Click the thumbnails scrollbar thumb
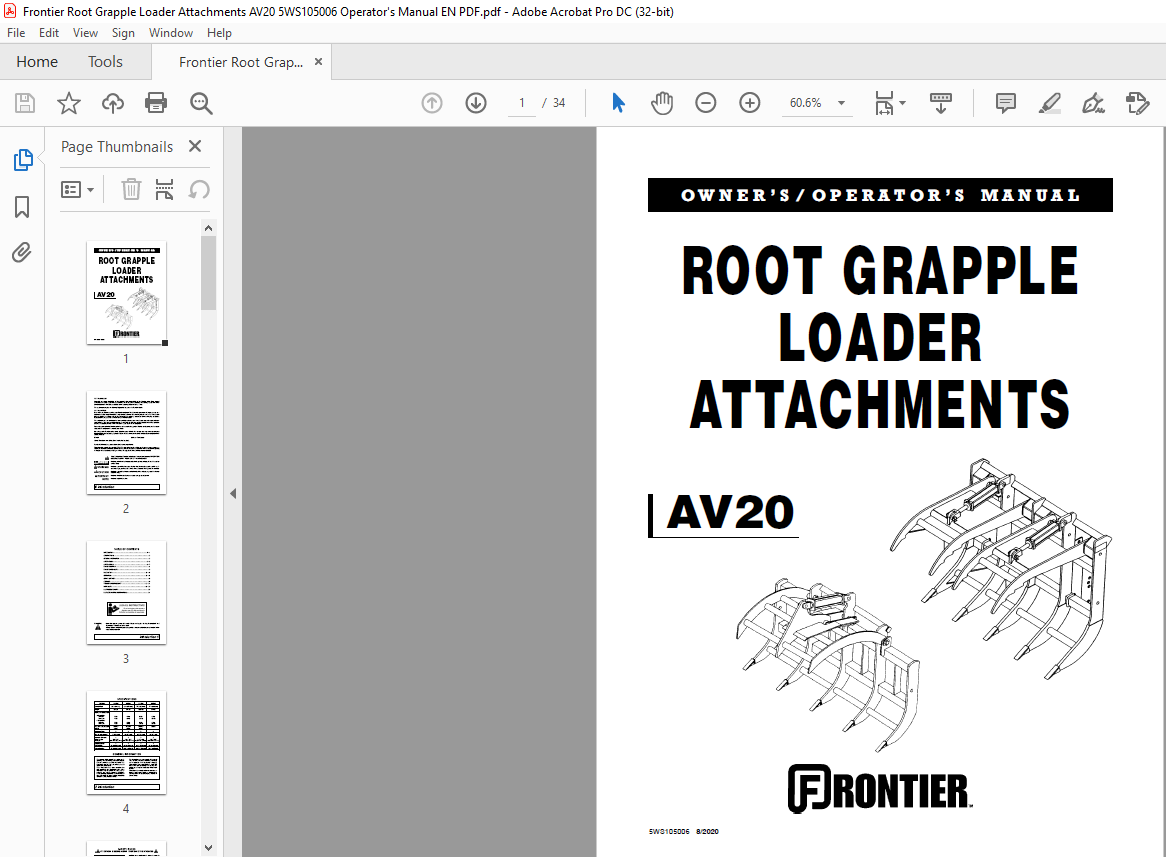This screenshot has width=1166, height=857. 208,273
